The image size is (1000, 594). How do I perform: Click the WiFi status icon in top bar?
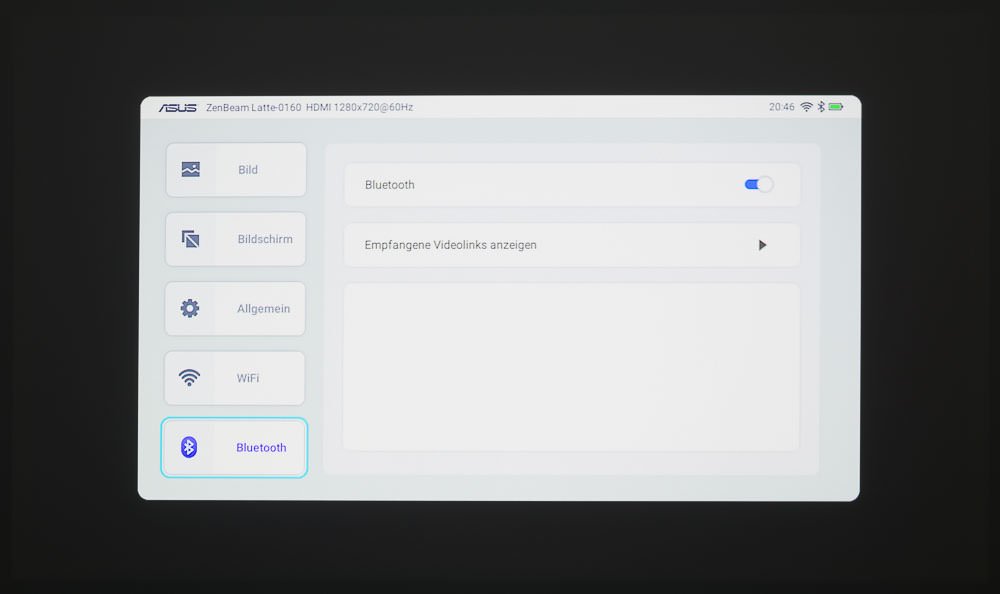click(x=806, y=107)
